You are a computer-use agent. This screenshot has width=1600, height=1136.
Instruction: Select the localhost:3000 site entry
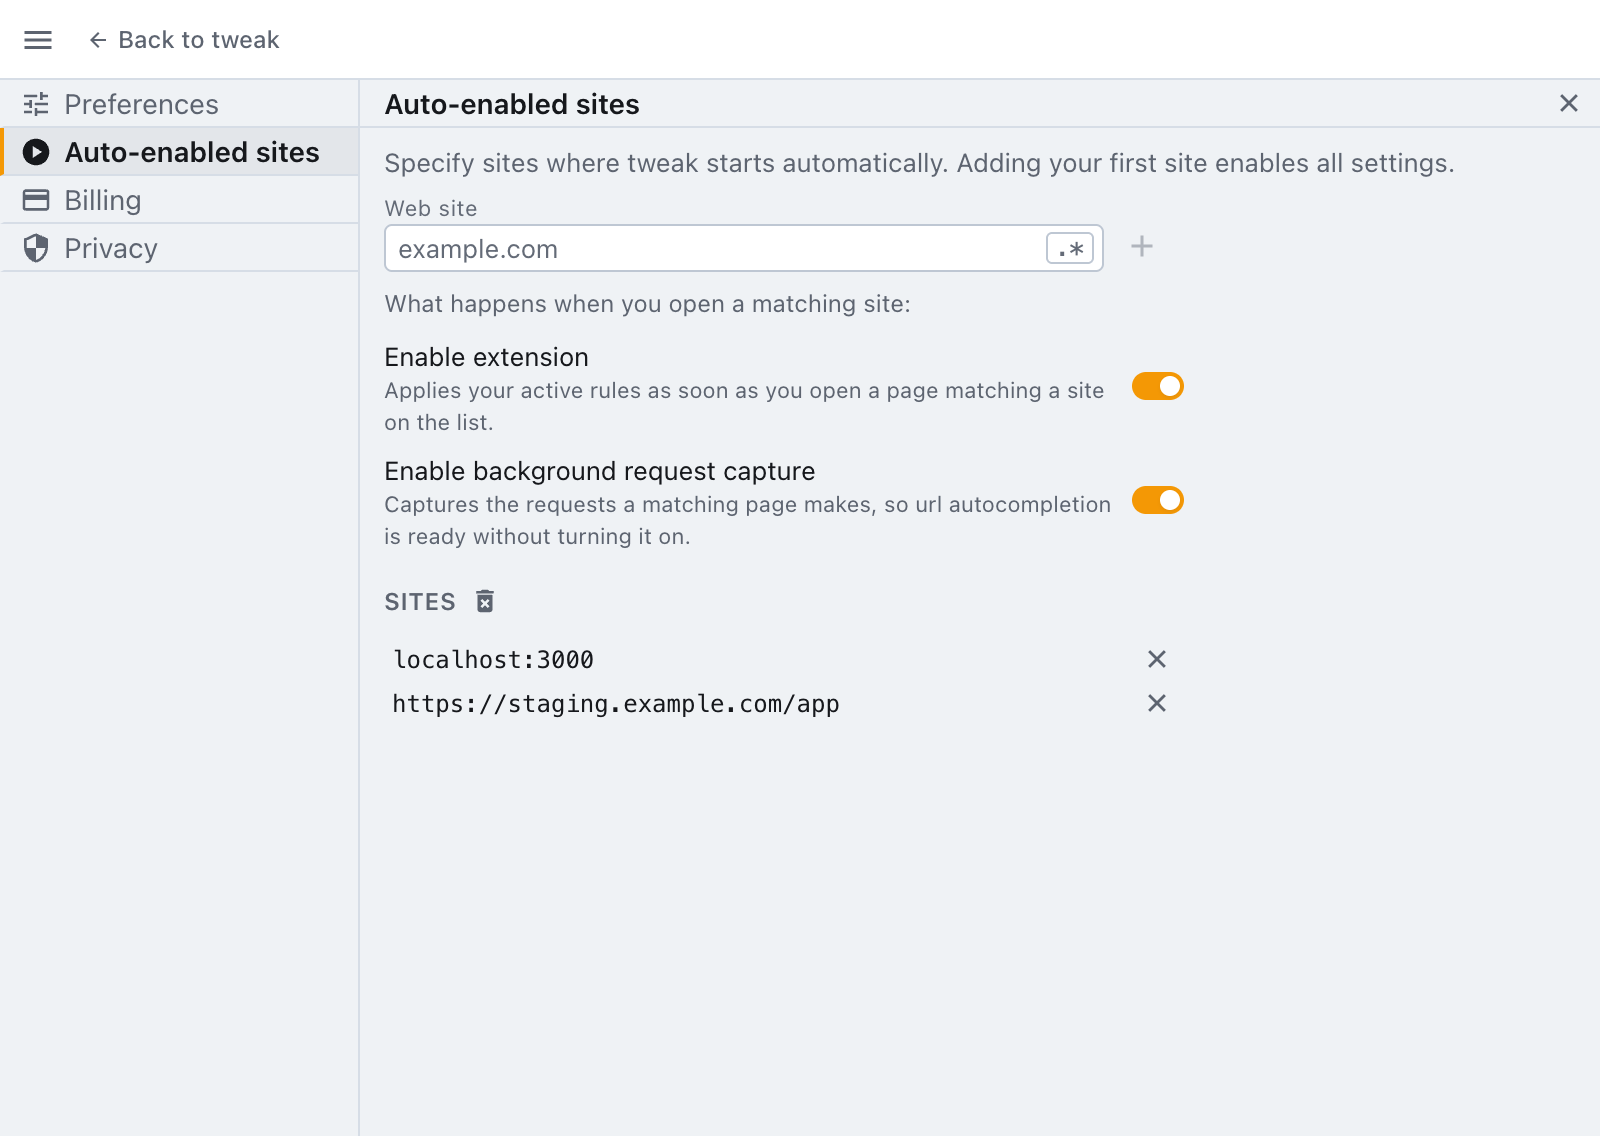[x=494, y=660]
